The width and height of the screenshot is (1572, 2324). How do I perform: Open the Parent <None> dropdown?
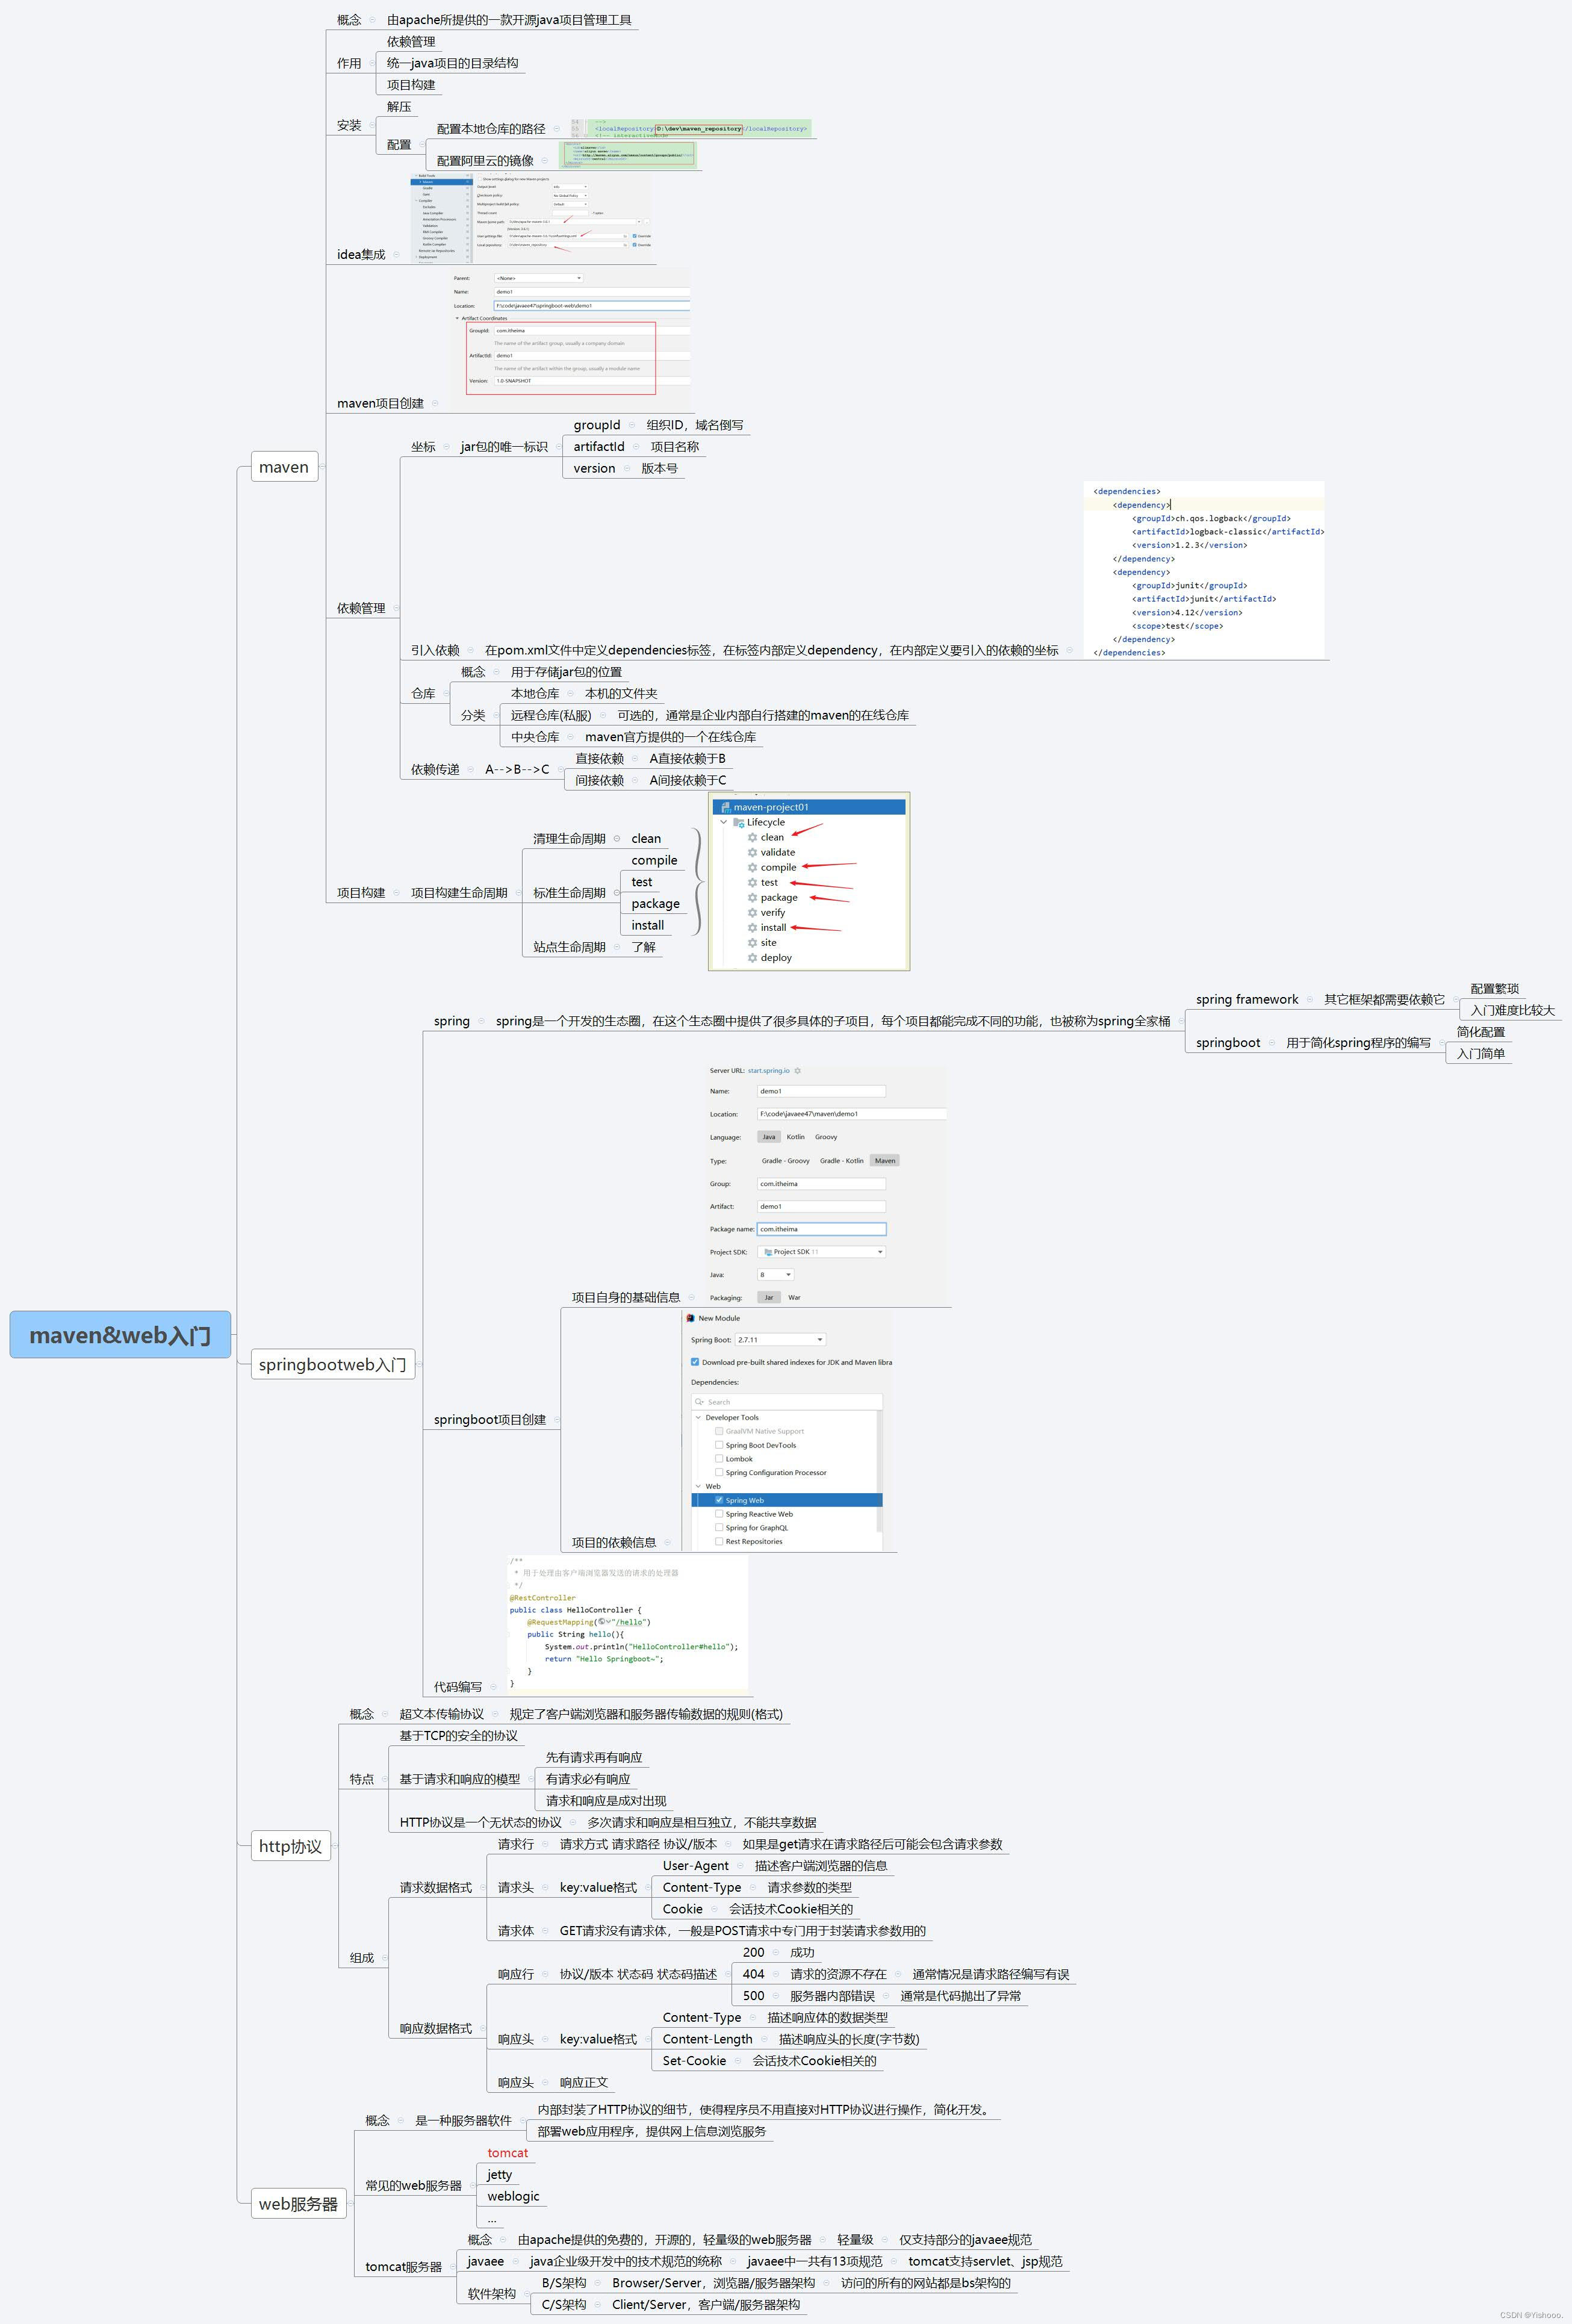[538, 278]
